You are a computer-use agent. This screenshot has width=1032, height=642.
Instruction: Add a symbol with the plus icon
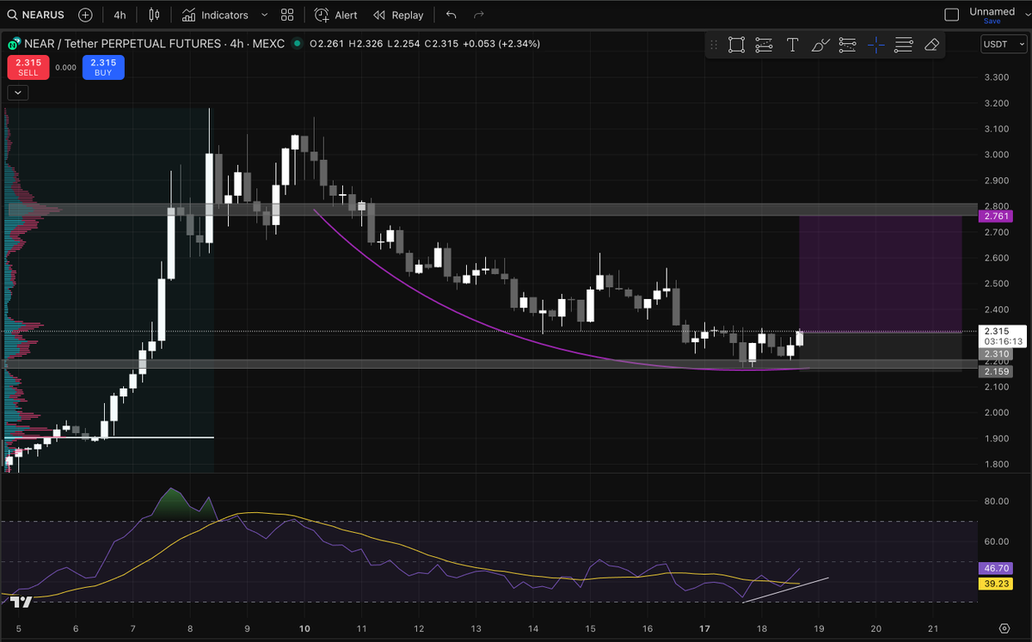[85, 15]
